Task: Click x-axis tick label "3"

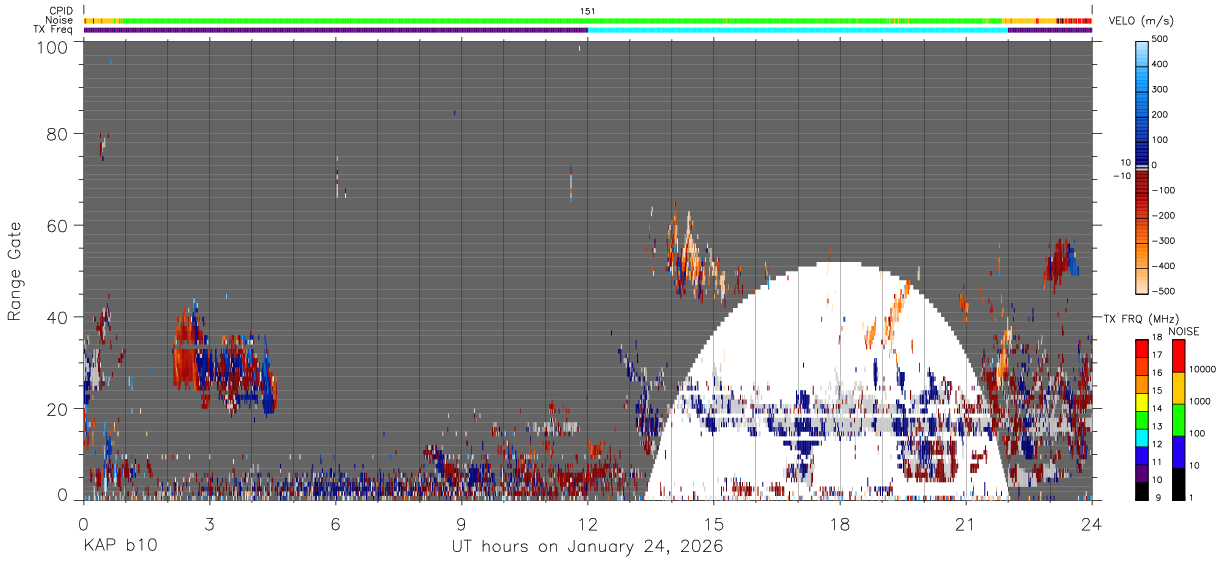Action: coord(209,523)
